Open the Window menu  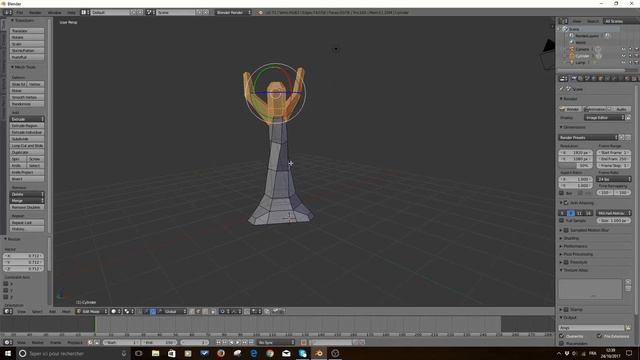(x=55, y=13)
